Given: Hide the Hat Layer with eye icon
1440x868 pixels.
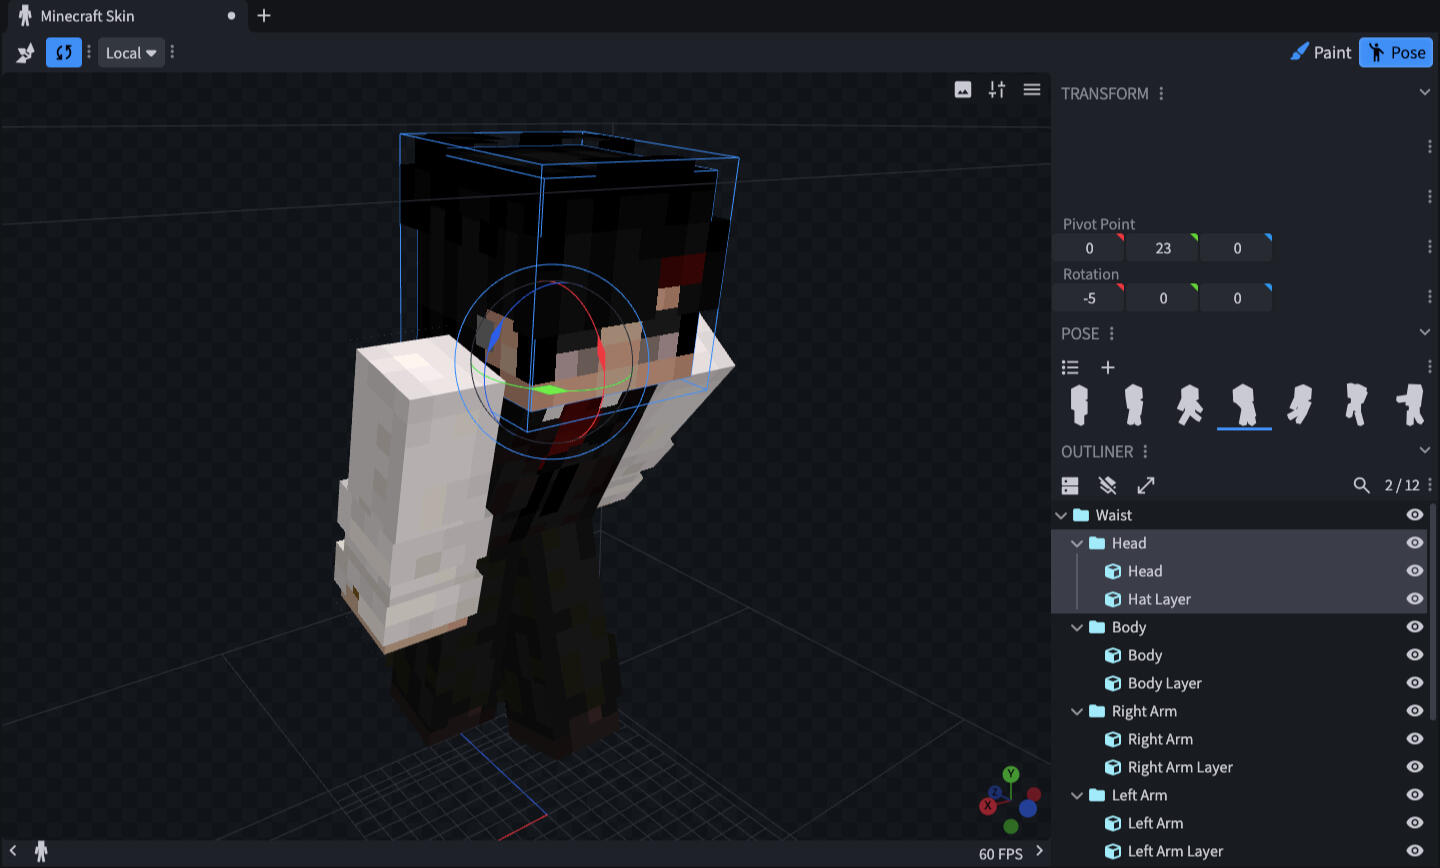Looking at the screenshot, I should click(1414, 599).
